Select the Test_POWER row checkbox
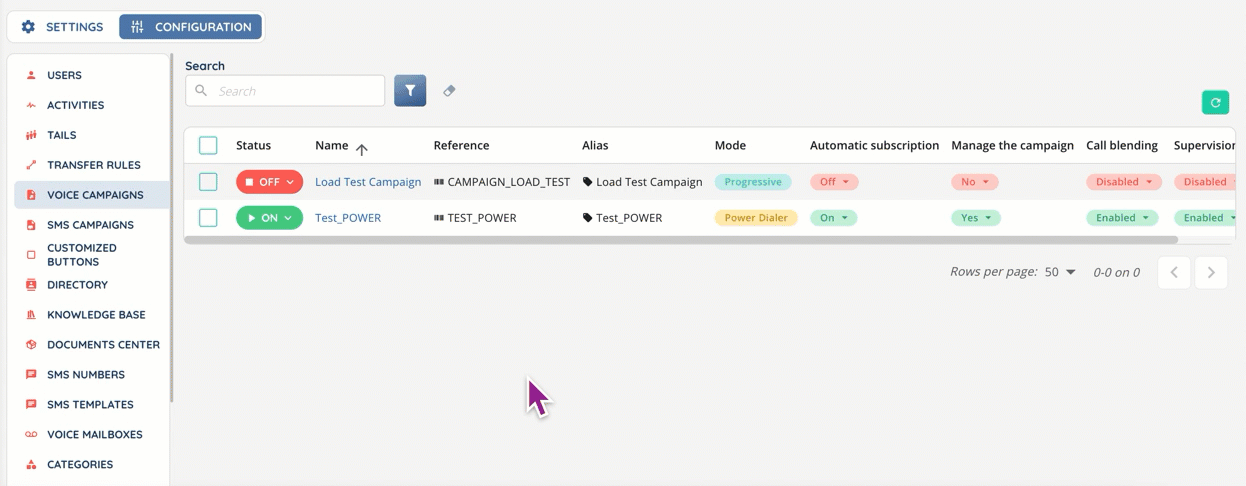Image resolution: width=1246 pixels, height=486 pixels. click(x=208, y=218)
